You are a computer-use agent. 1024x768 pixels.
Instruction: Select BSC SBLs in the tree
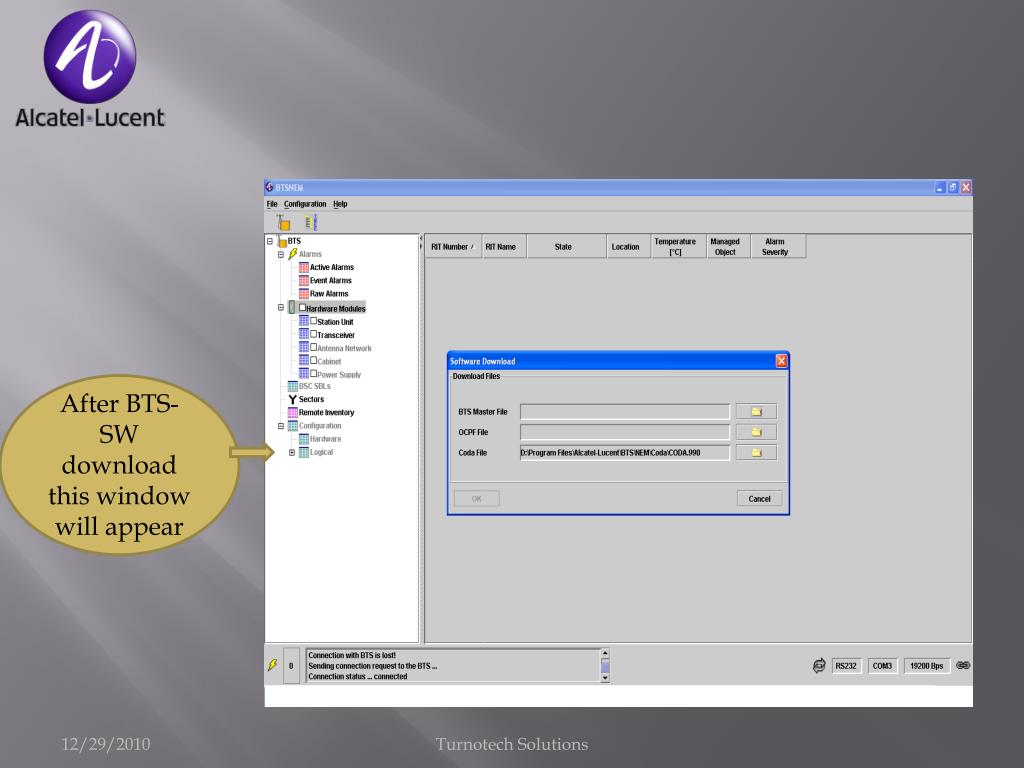click(x=314, y=386)
